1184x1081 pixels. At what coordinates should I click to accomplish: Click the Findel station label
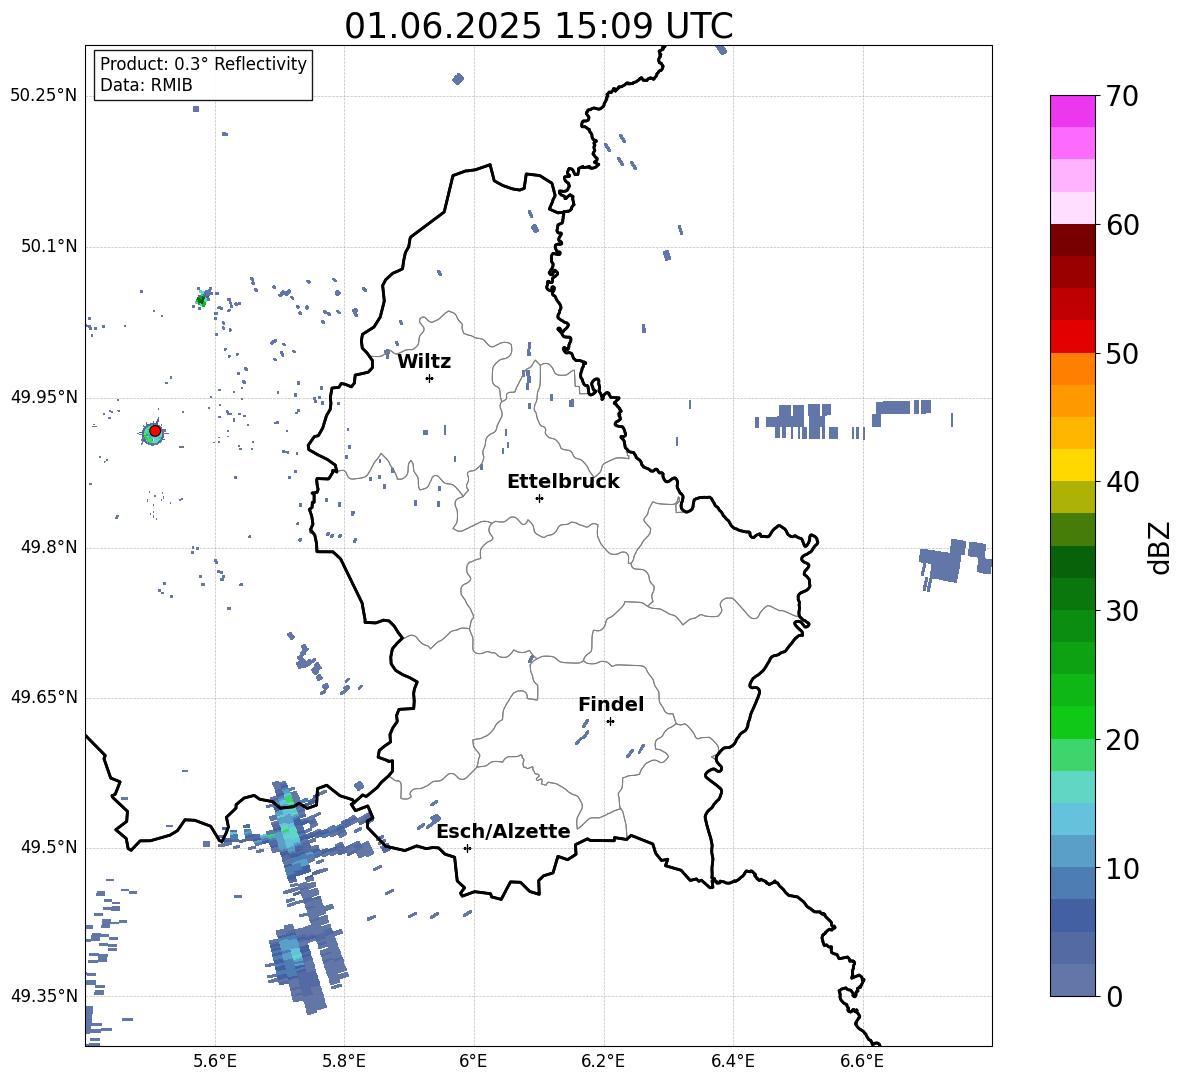[x=611, y=704]
